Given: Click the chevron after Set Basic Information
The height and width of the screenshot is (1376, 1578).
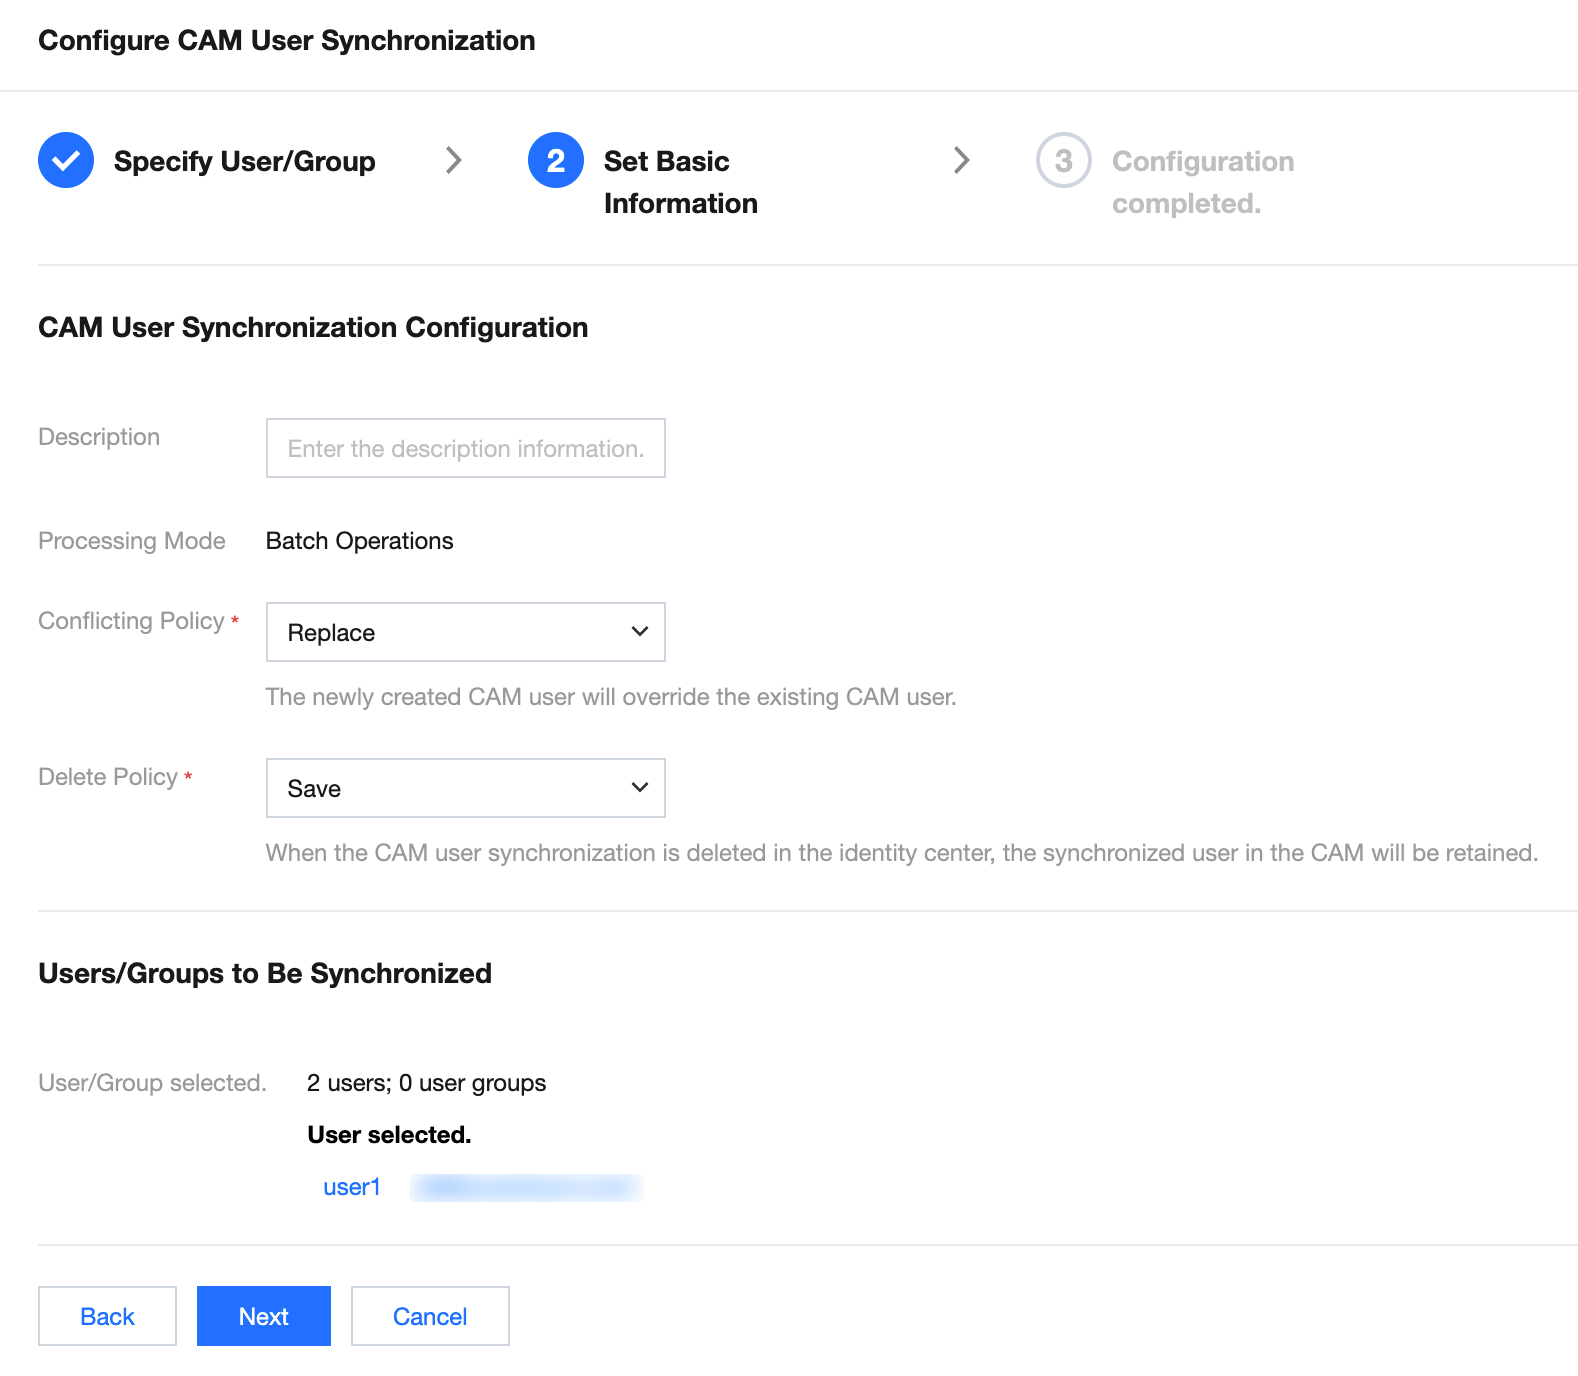Looking at the screenshot, I should coord(961,160).
